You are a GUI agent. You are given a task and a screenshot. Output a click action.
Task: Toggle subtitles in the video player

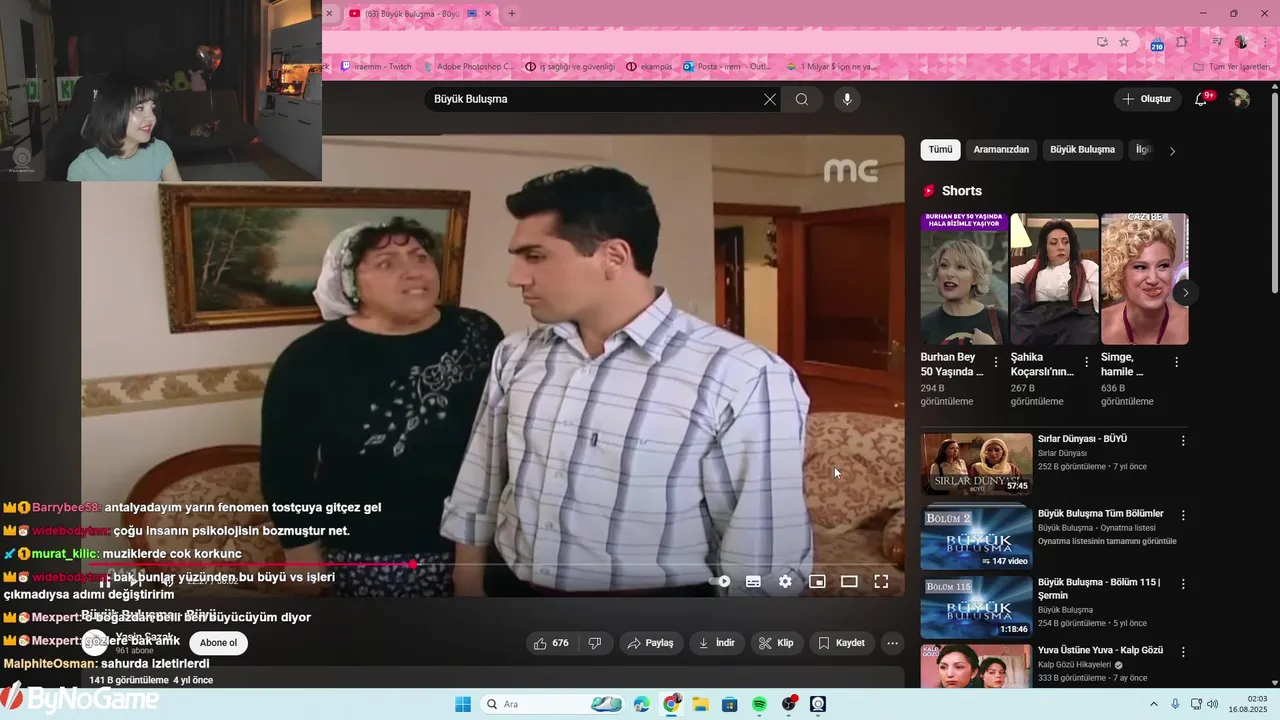click(x=753, y=581)
